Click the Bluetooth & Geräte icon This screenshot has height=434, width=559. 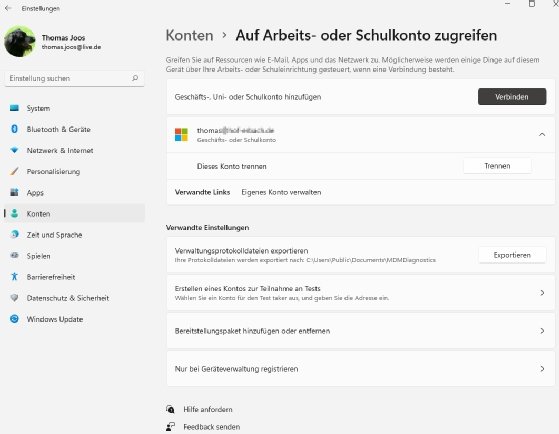click(x=14, y=129)
